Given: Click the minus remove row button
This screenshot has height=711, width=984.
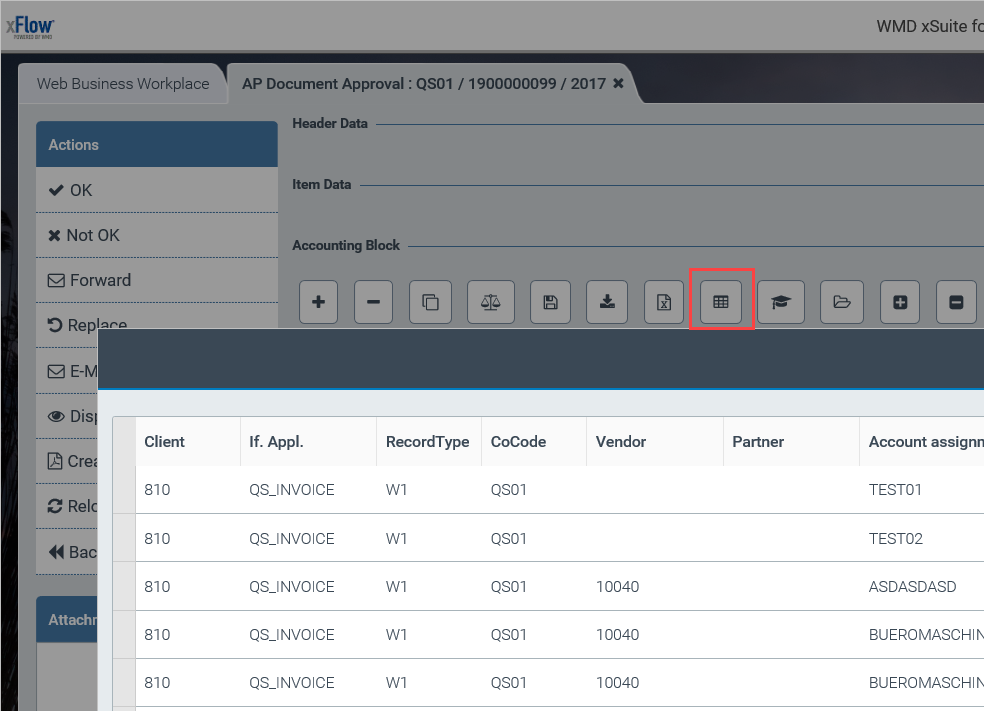Looking at the screenshot, I should click(373, 302).
